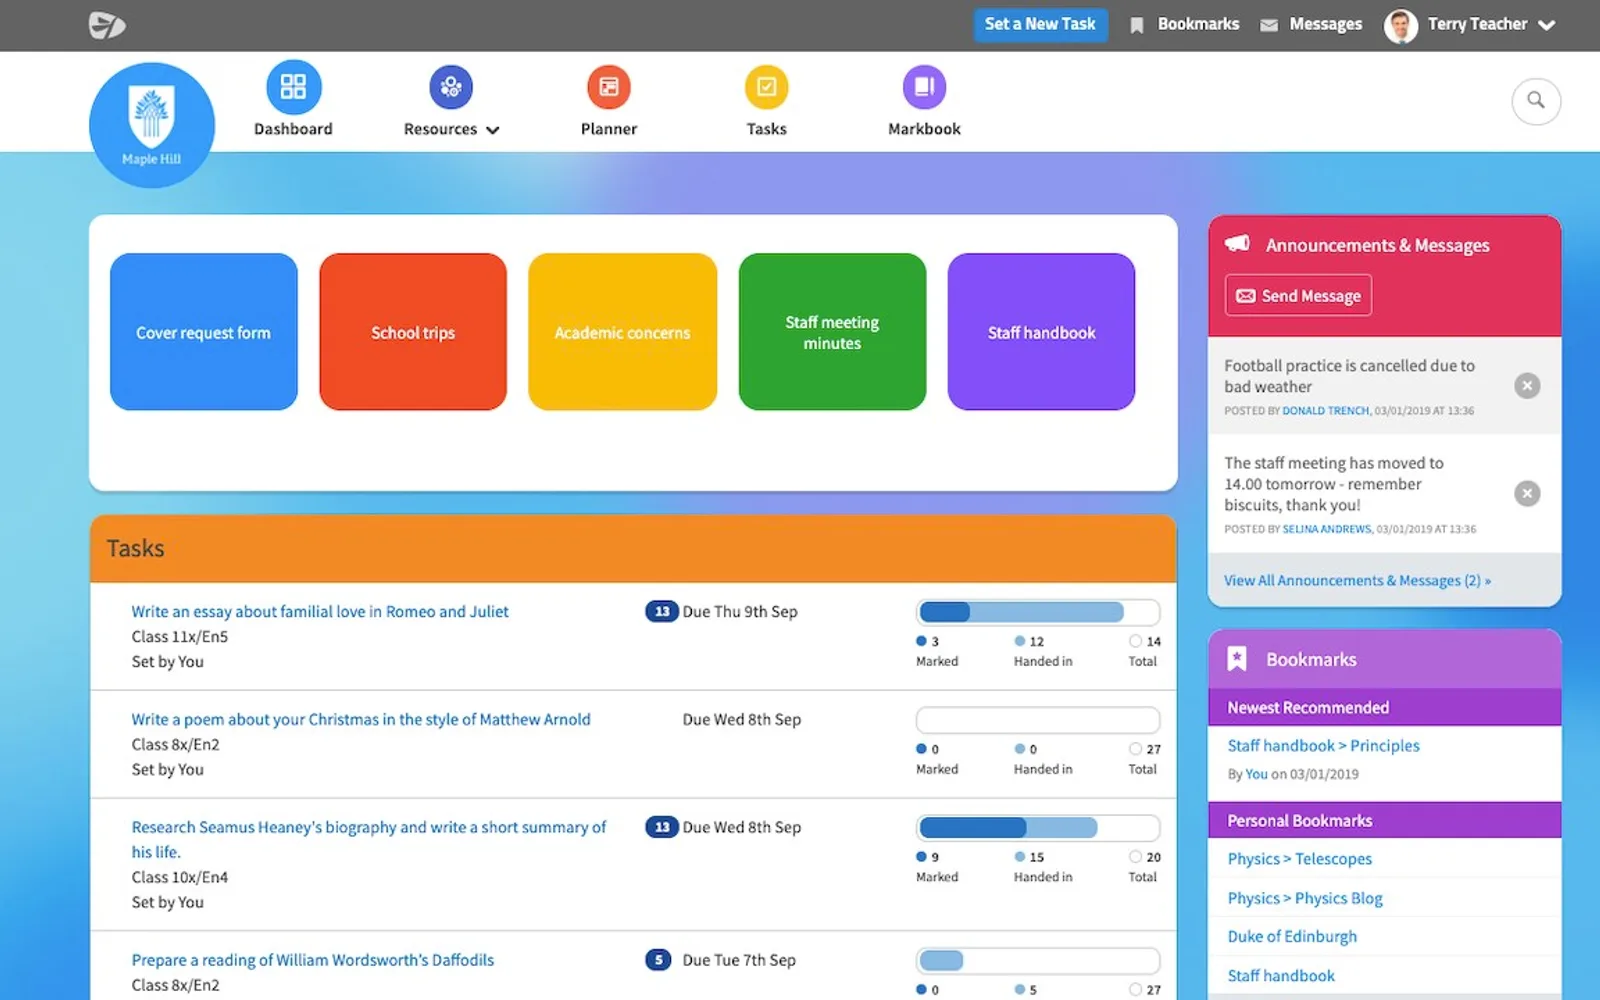Open the Staff meeting minutes tile
Image resolution: width=1600 pixels, height=1000 pixels.
[832, 332]
